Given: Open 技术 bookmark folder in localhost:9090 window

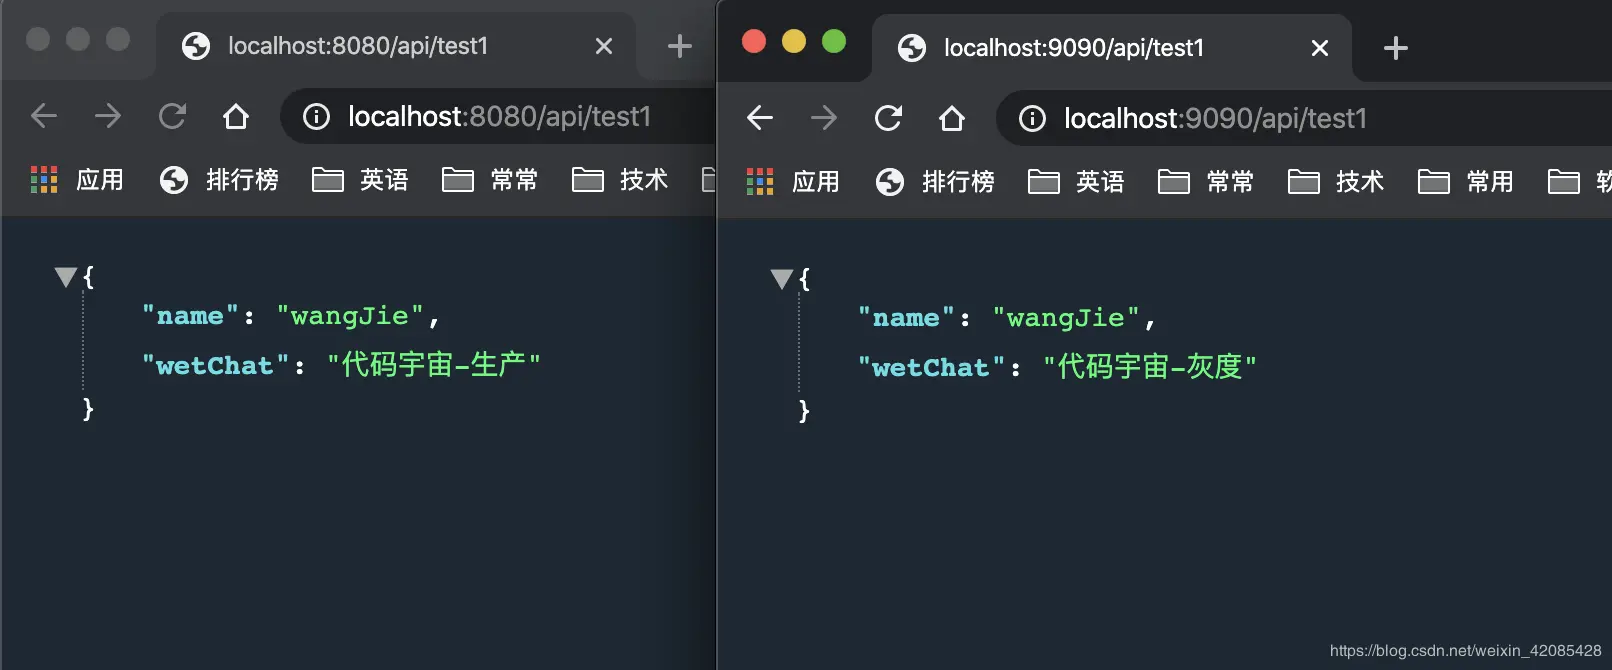Looking at the screenshot, I should coord(1336,182).
